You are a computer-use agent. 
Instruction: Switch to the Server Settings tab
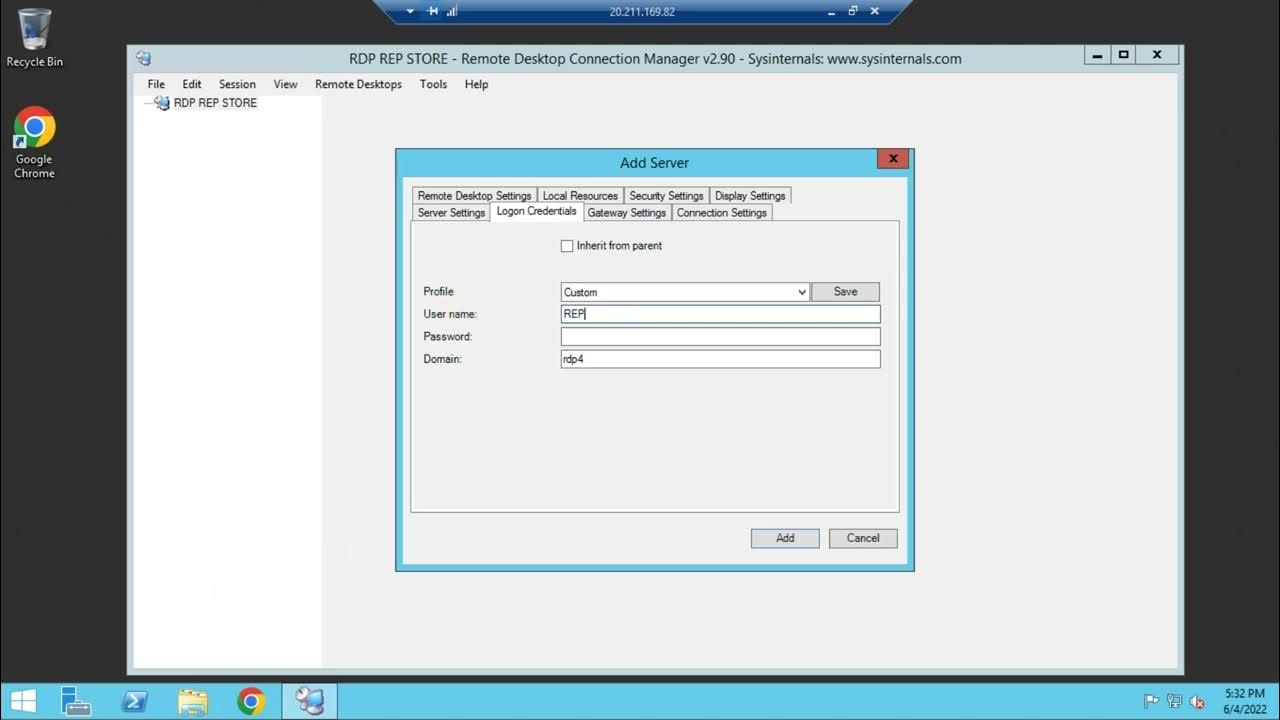(x=451, y=213)
